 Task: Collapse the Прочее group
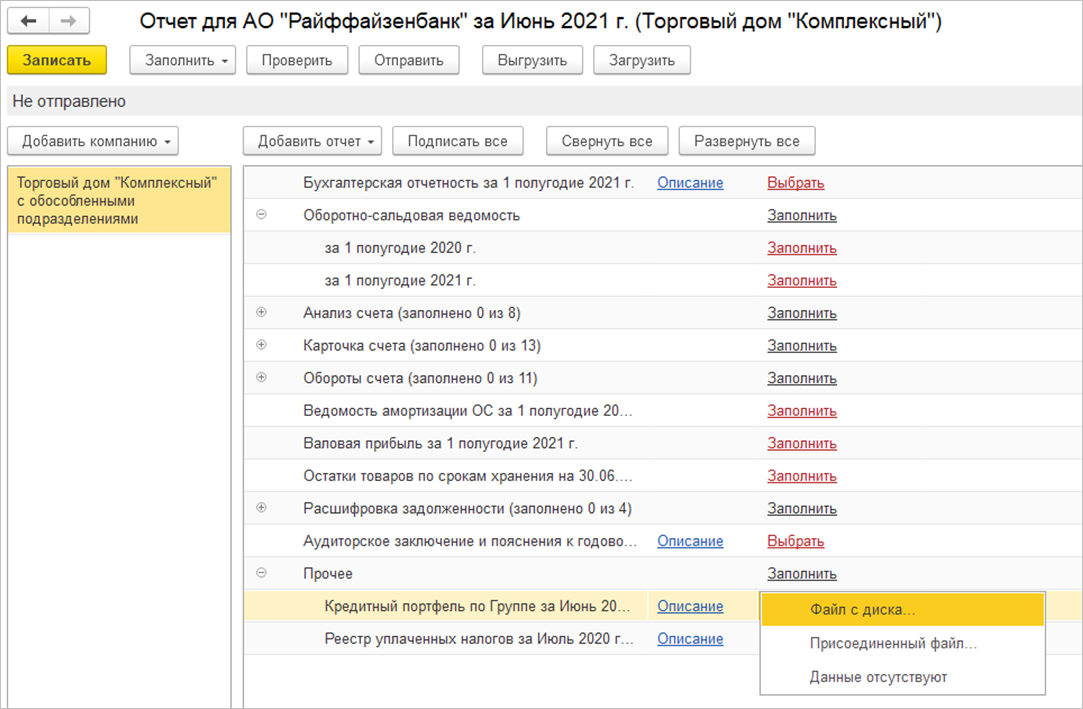point(262,573)
